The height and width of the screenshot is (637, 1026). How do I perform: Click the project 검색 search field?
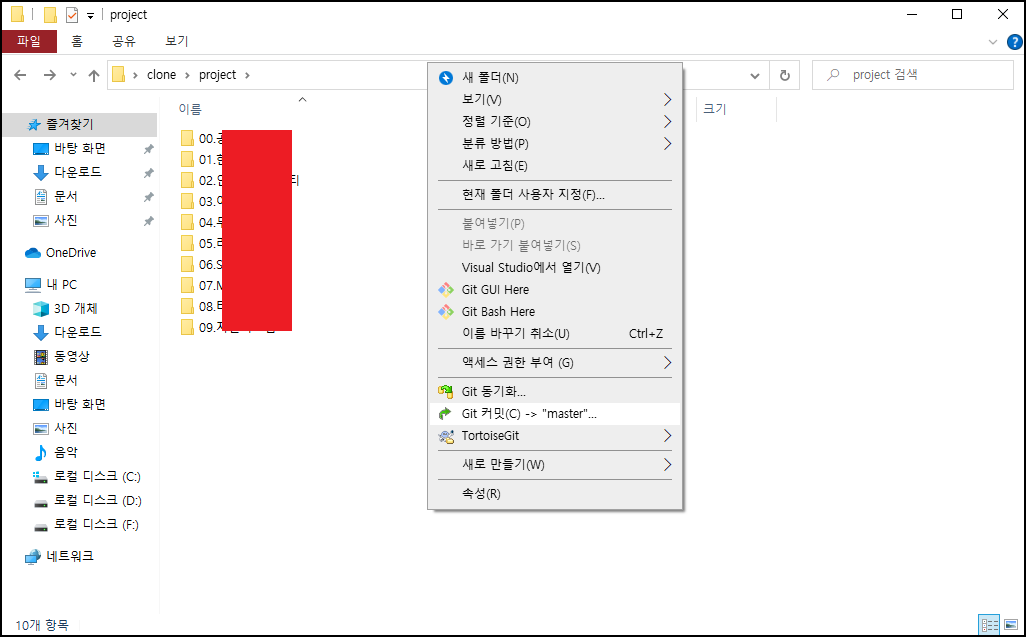tap(913, 75)
